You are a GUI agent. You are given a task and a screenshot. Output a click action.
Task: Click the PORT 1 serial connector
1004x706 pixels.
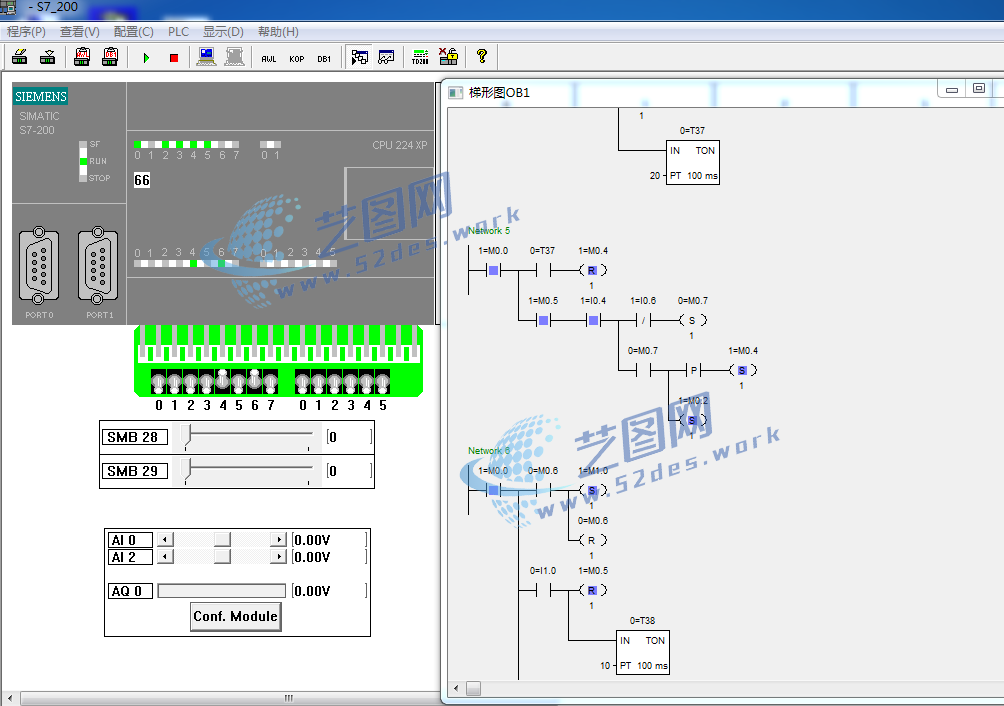(x=97, y=264)
